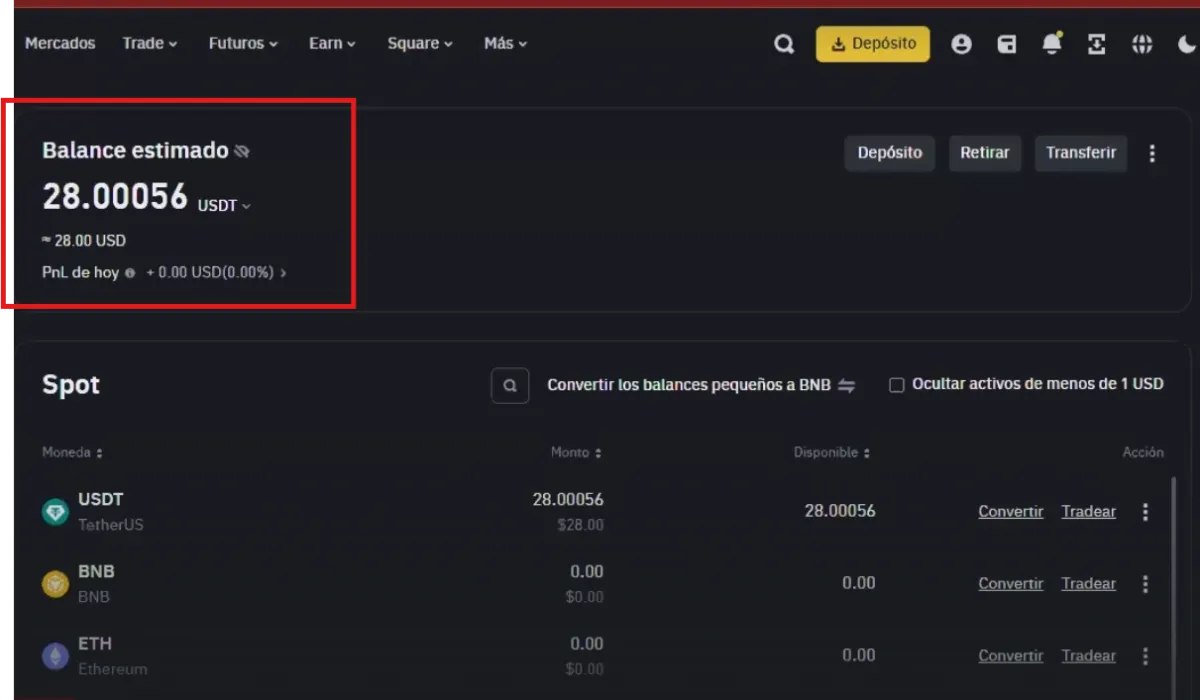
Task: Open more options for ETH row
Action: 1145,656
